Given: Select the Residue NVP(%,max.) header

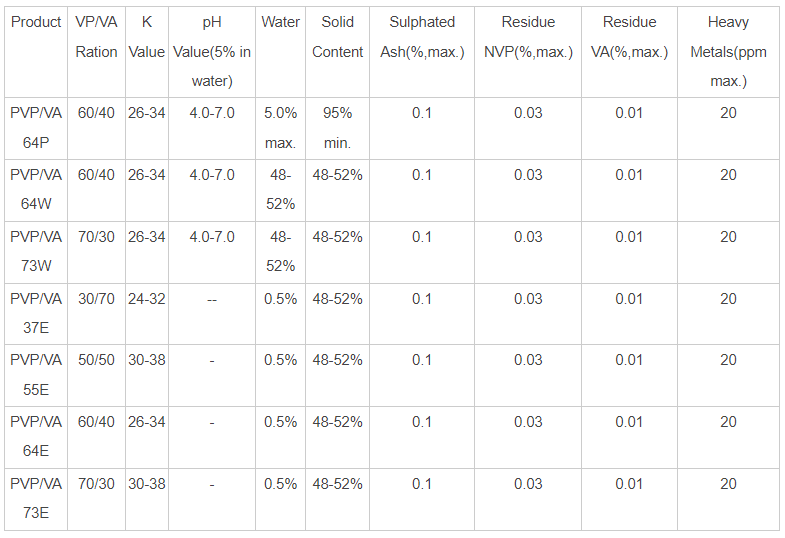Looking at the screenshot, I should point(528,37).
